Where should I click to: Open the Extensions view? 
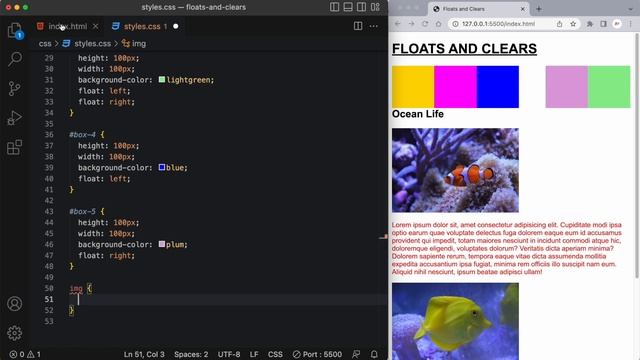15,147
